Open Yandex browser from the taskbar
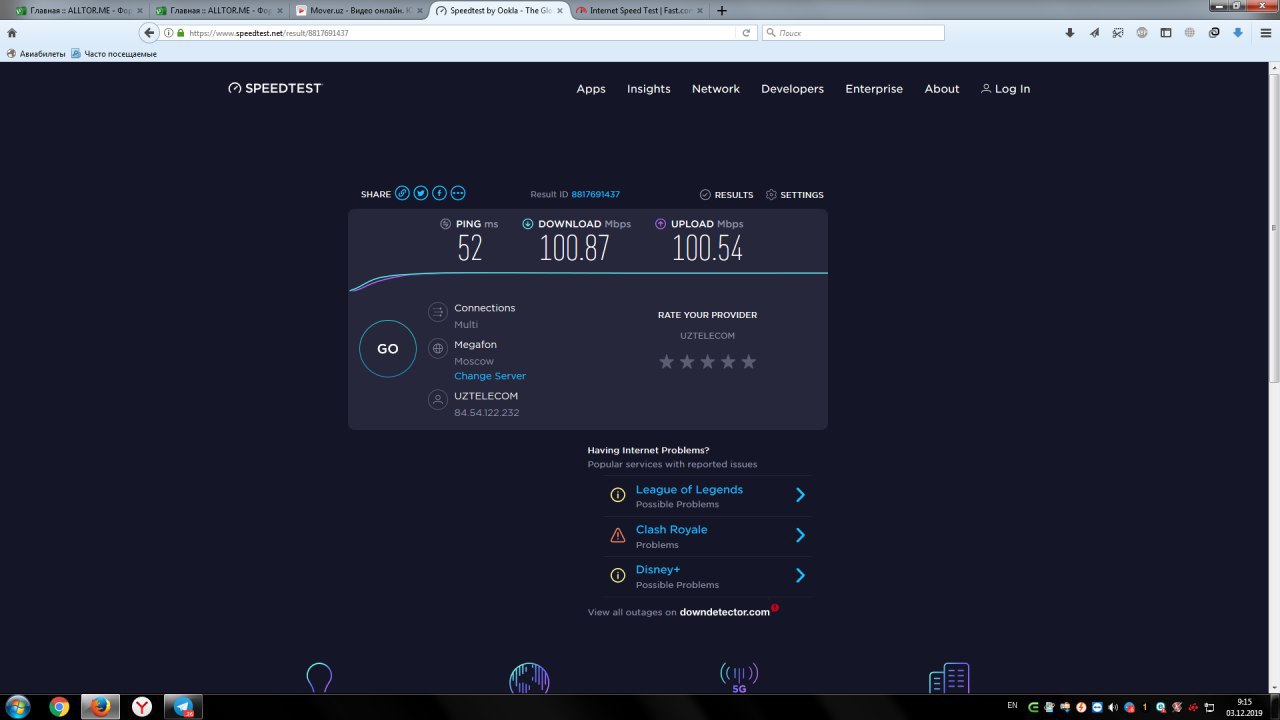Image resolution: width=1280 pixels, height=720 pixels. pos(142,707)
